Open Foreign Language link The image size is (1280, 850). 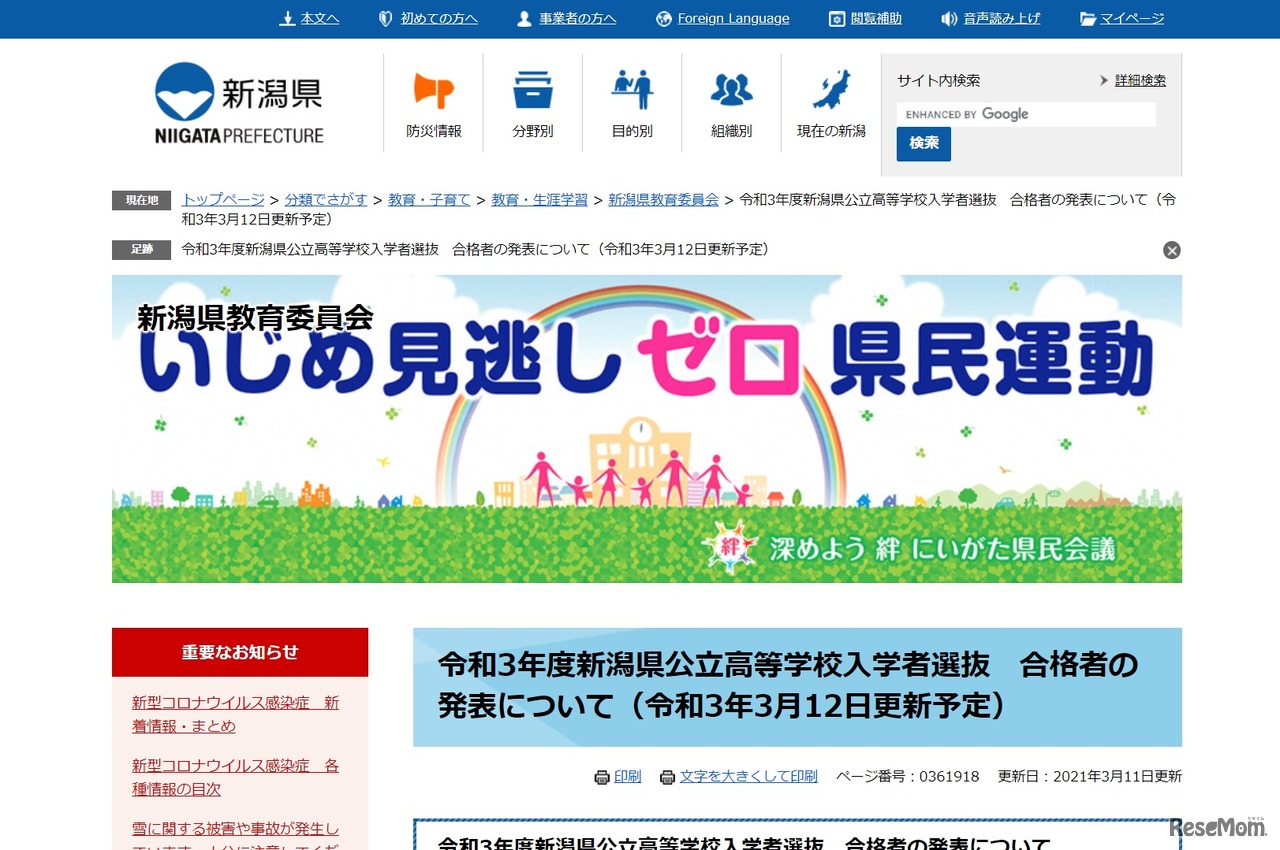point(733,19)
